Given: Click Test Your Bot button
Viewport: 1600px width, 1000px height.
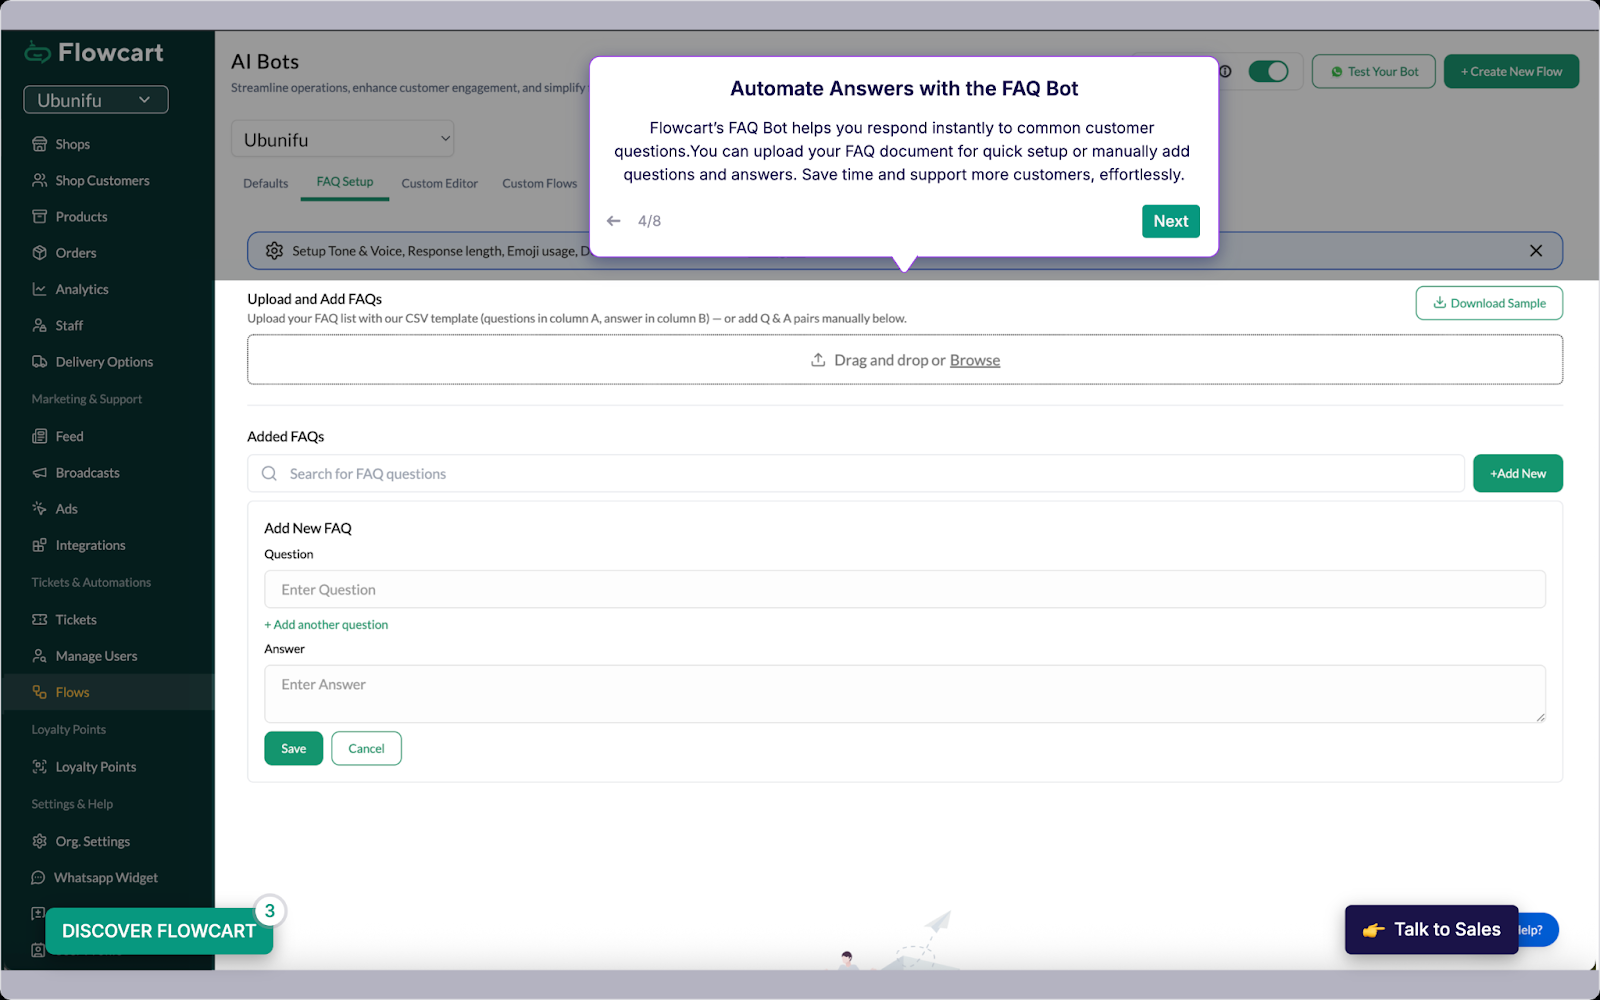Looking at the screenshot, I should (x=1373, y=71).
